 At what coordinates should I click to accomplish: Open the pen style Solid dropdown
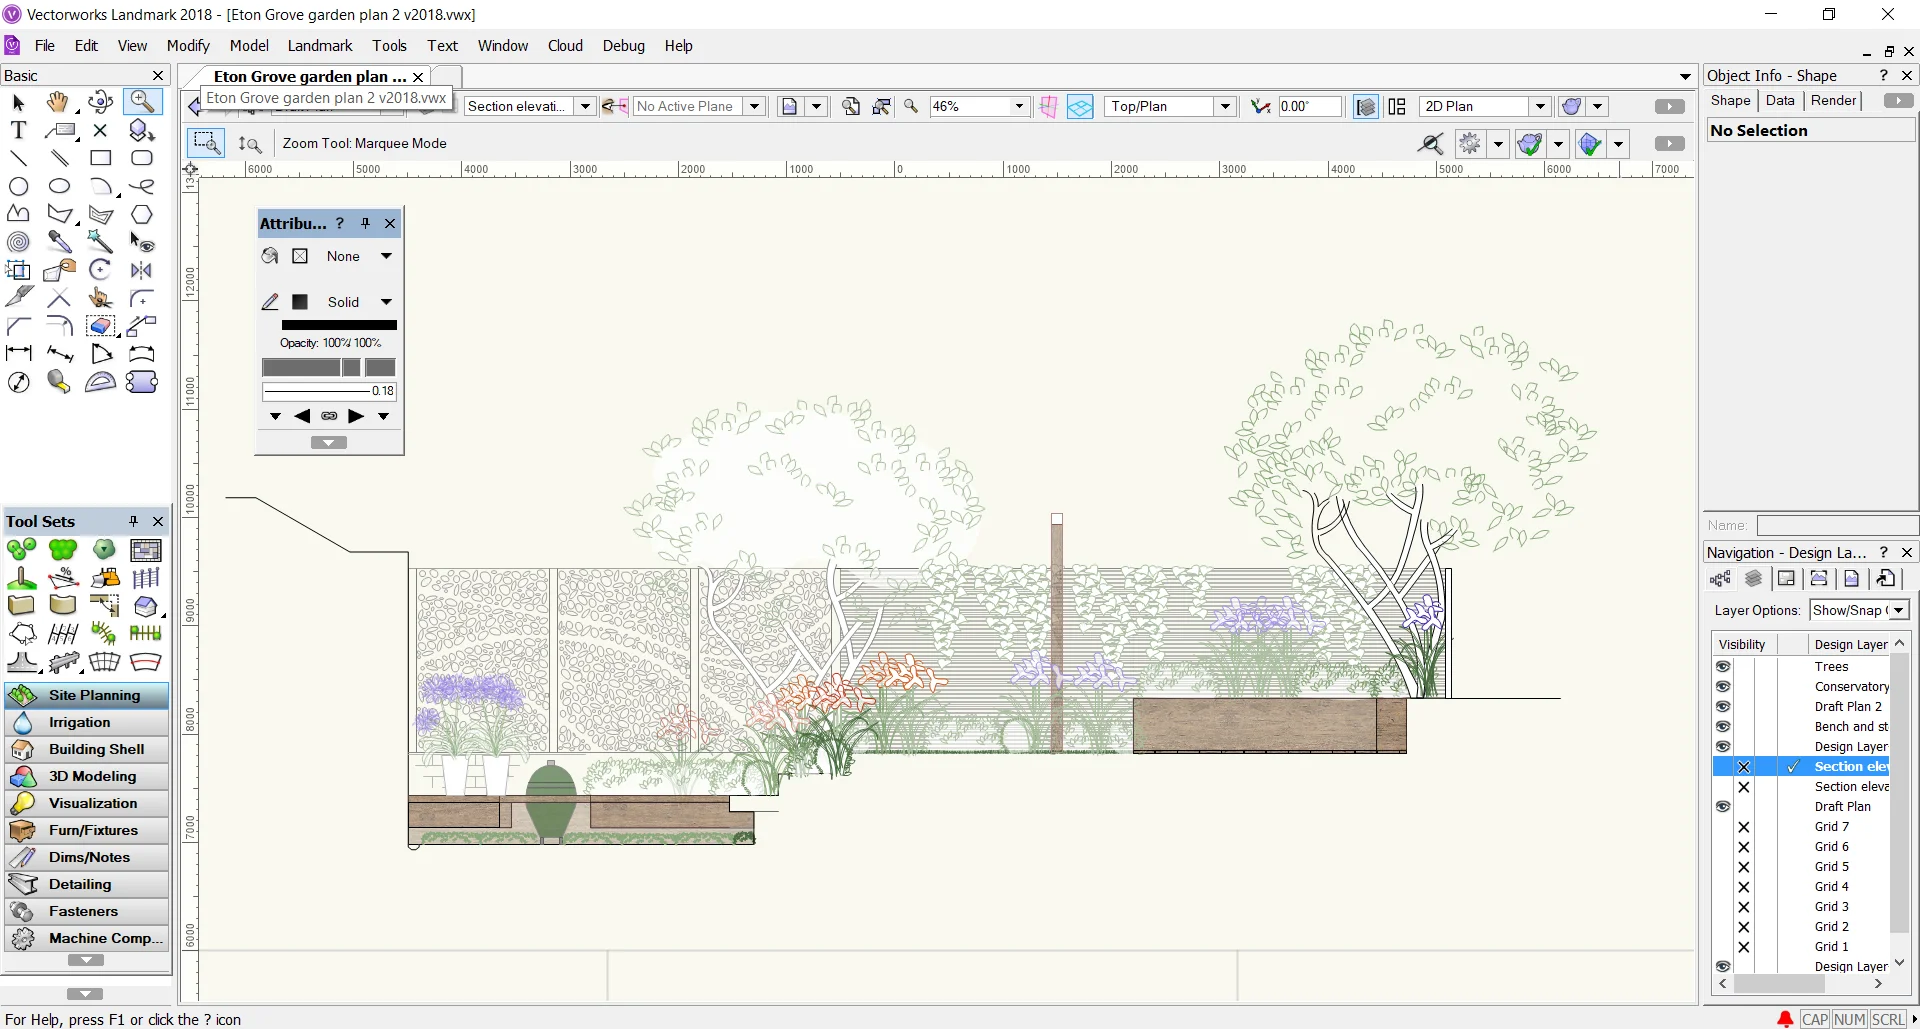click(x=386, y=302)
